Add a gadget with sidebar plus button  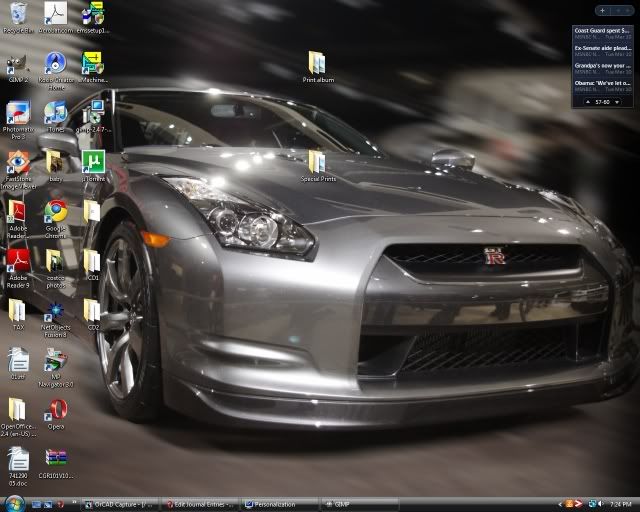click(x=602, y=11)
